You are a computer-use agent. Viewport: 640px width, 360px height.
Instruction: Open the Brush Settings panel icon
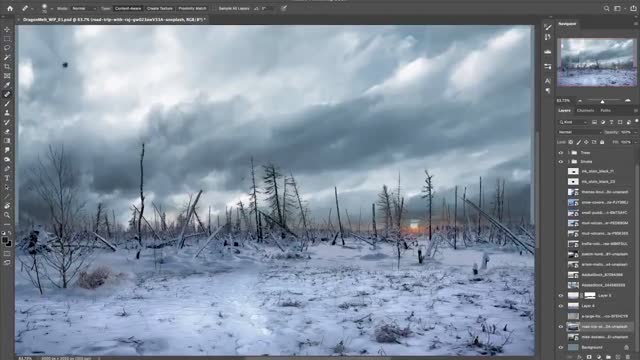tap(548, 27)
